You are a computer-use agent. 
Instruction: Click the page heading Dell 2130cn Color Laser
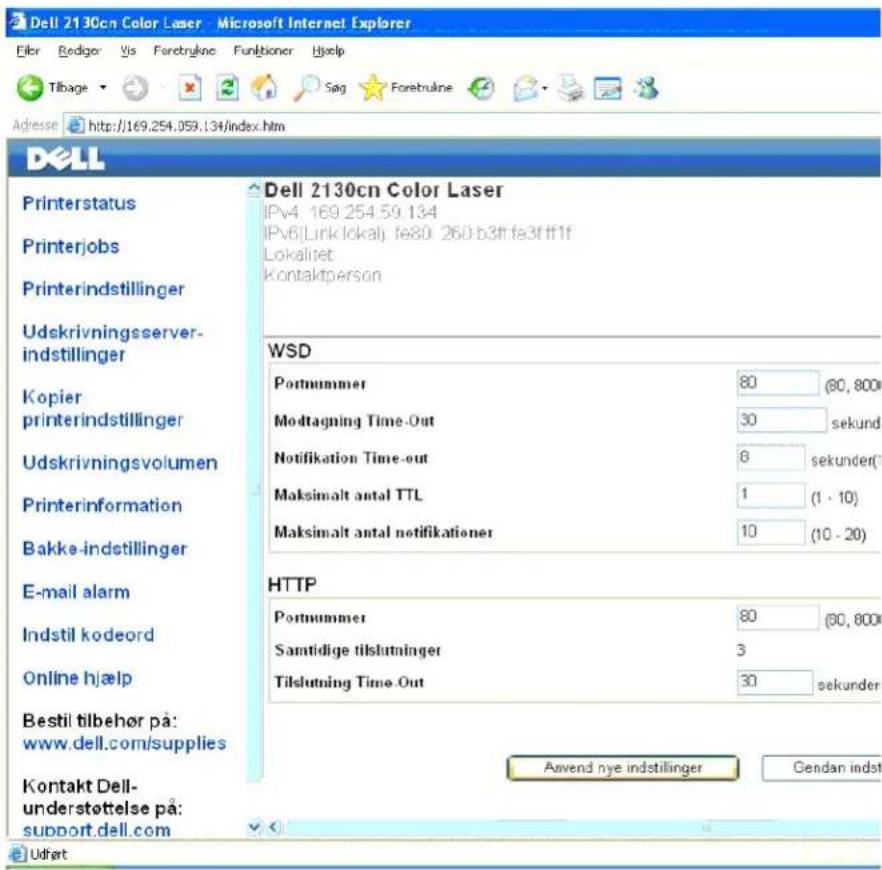click(x=384, y=190)
